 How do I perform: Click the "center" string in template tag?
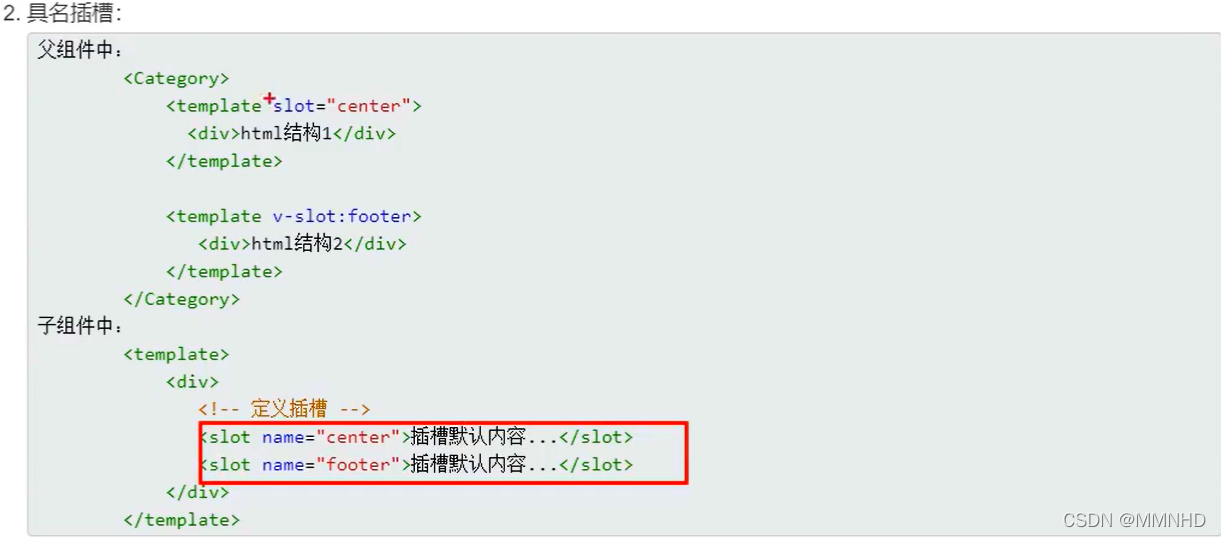[x=374, y=106]
